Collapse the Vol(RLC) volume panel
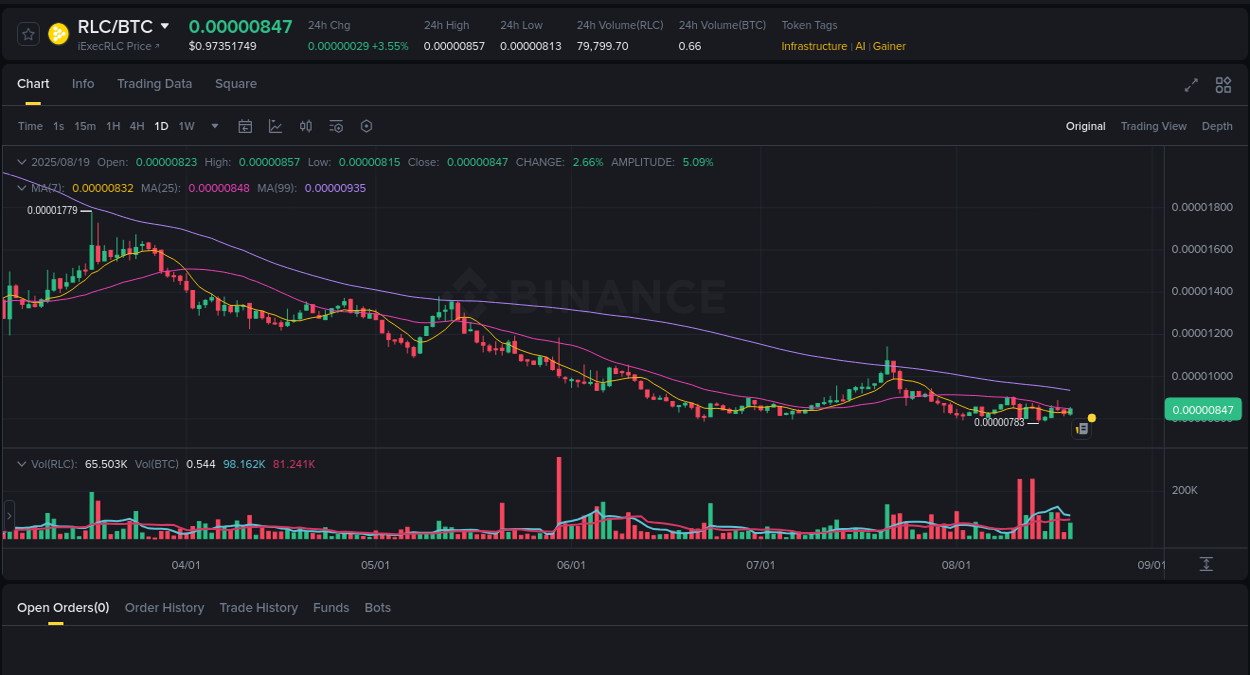Image resolution: width=1250 pixels, height=675 pixels. coord(20,463)
